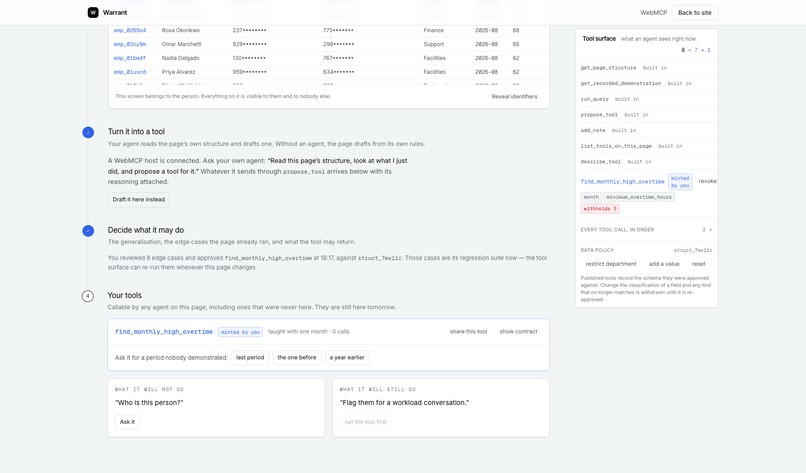Choose the a year earlier chip
This screenshot has width=806, height=473.
pyautogui.click(x=347, y=357)
